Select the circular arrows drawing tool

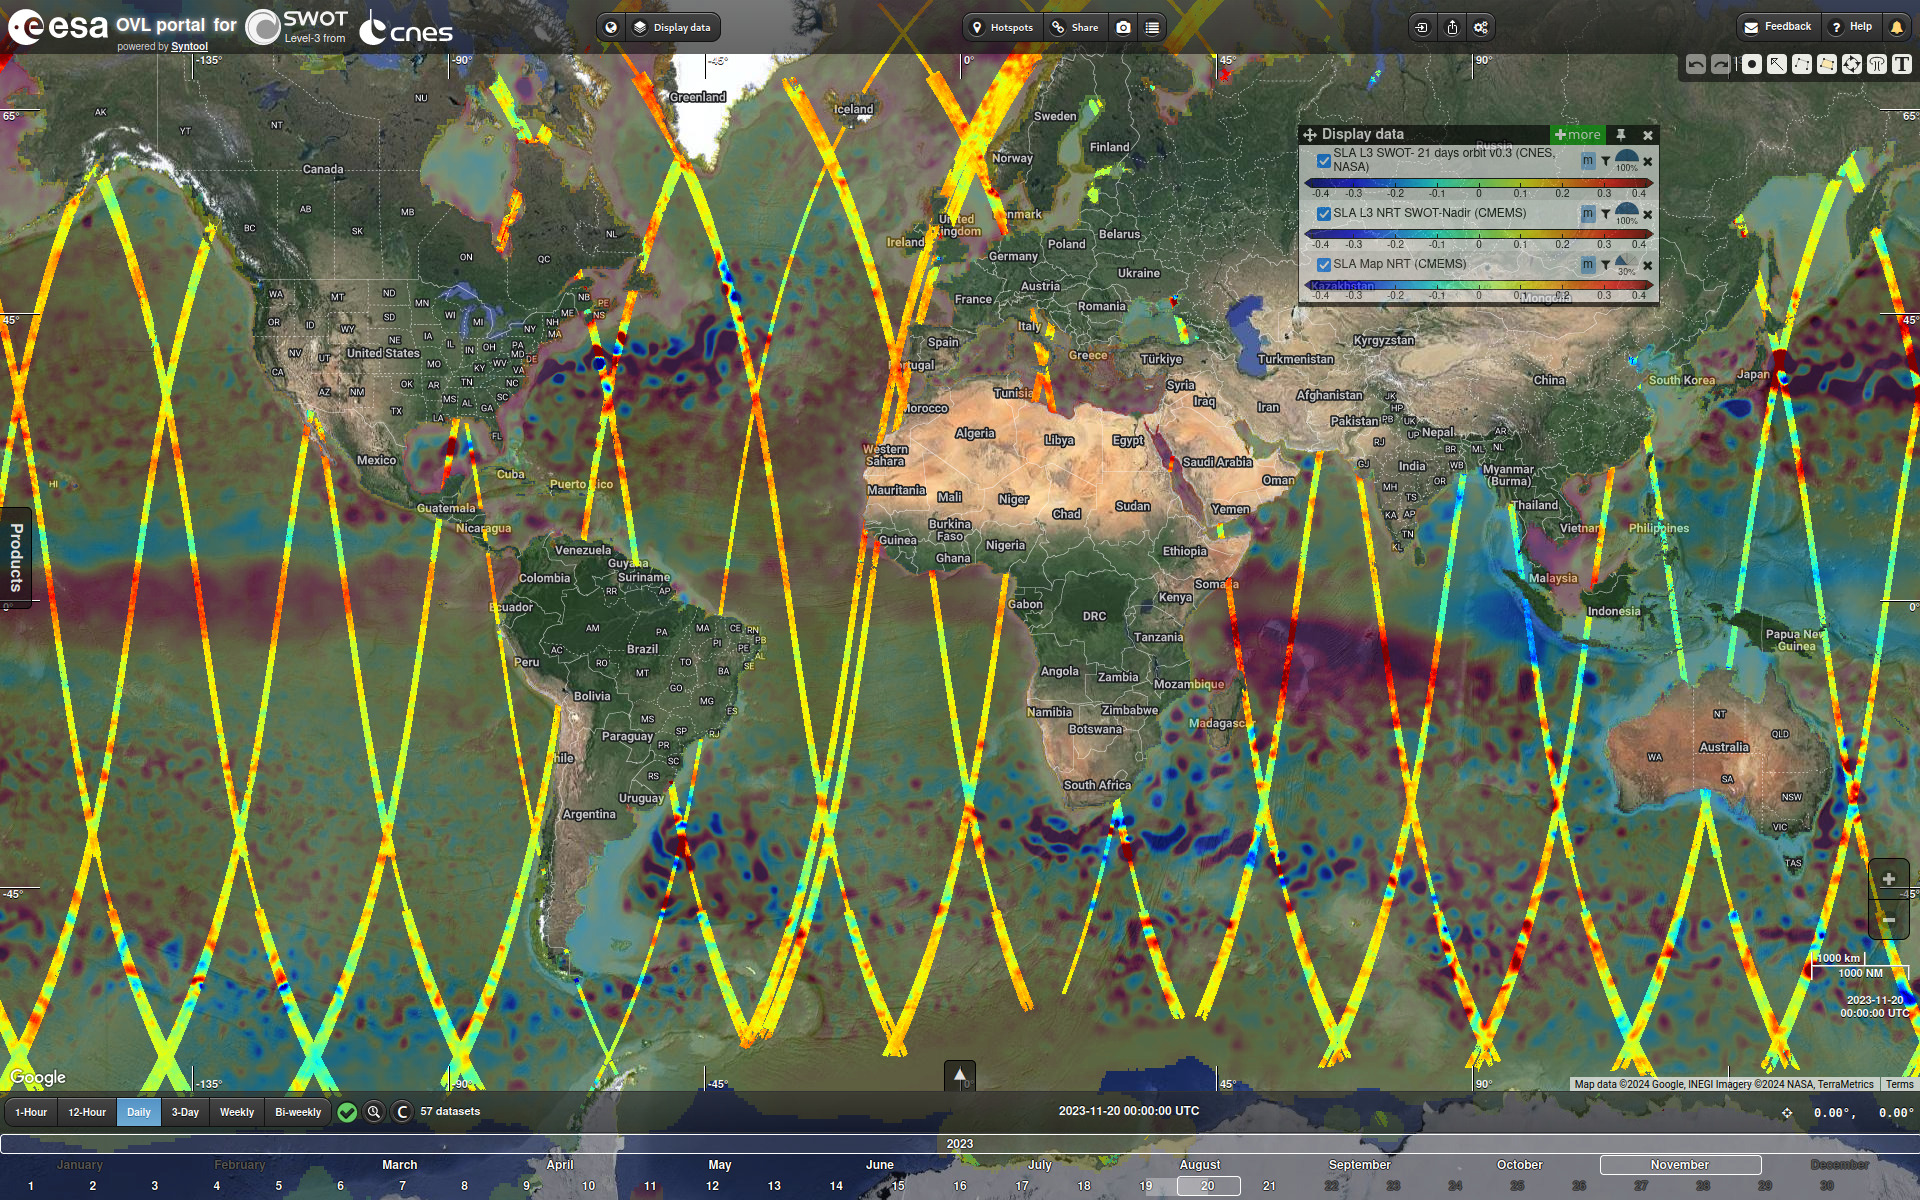(1852, 65)
